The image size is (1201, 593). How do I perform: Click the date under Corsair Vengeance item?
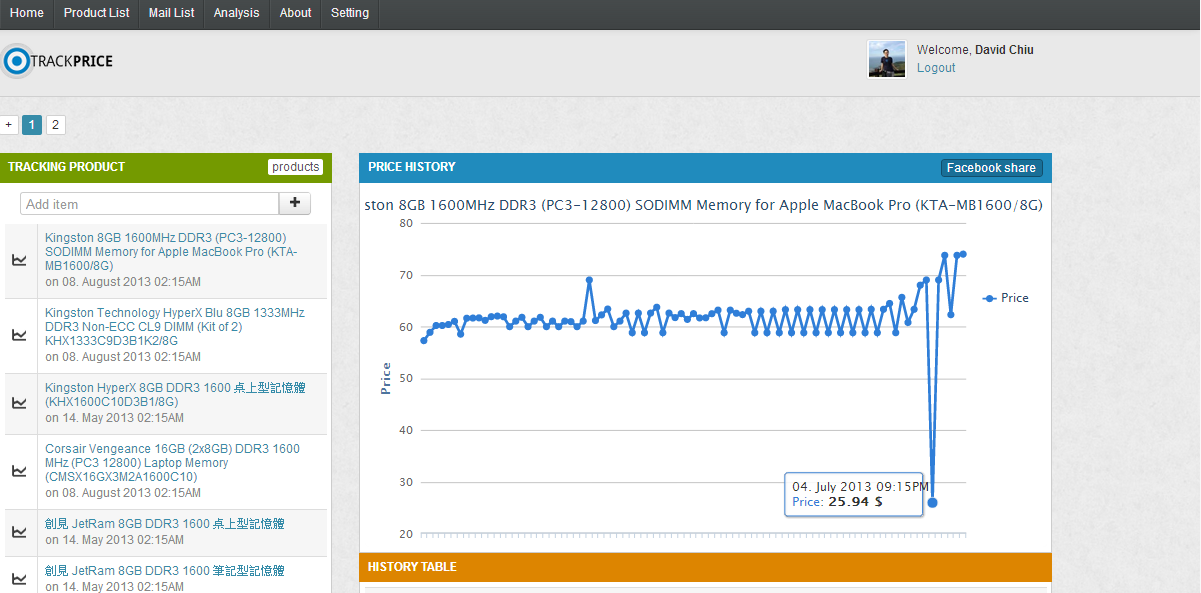click(x=123, y=493)
